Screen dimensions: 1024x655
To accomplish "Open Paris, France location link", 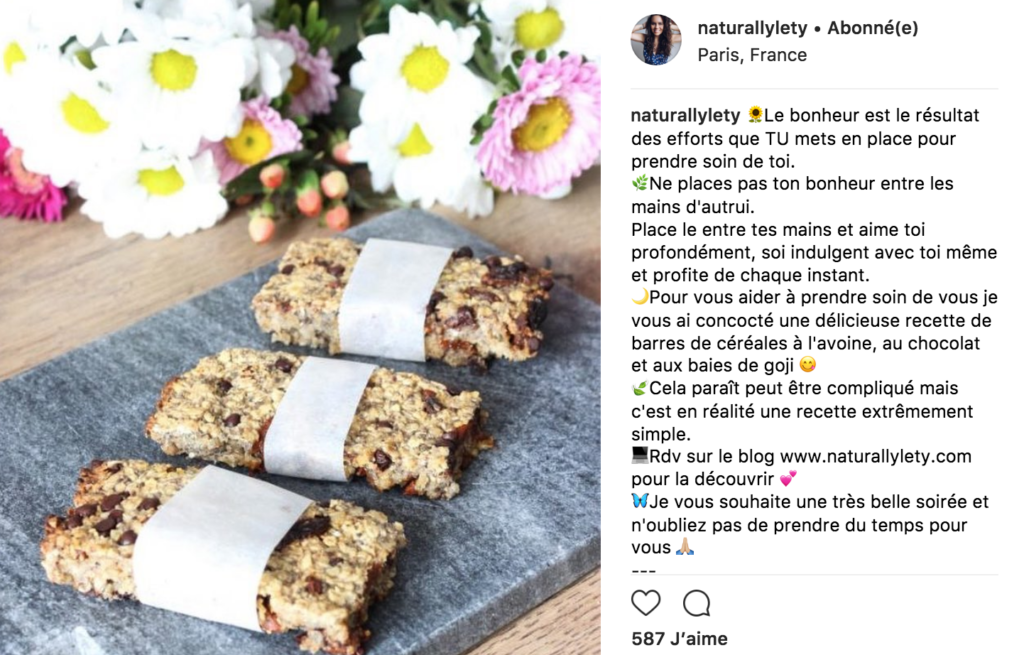I will 752,55.
